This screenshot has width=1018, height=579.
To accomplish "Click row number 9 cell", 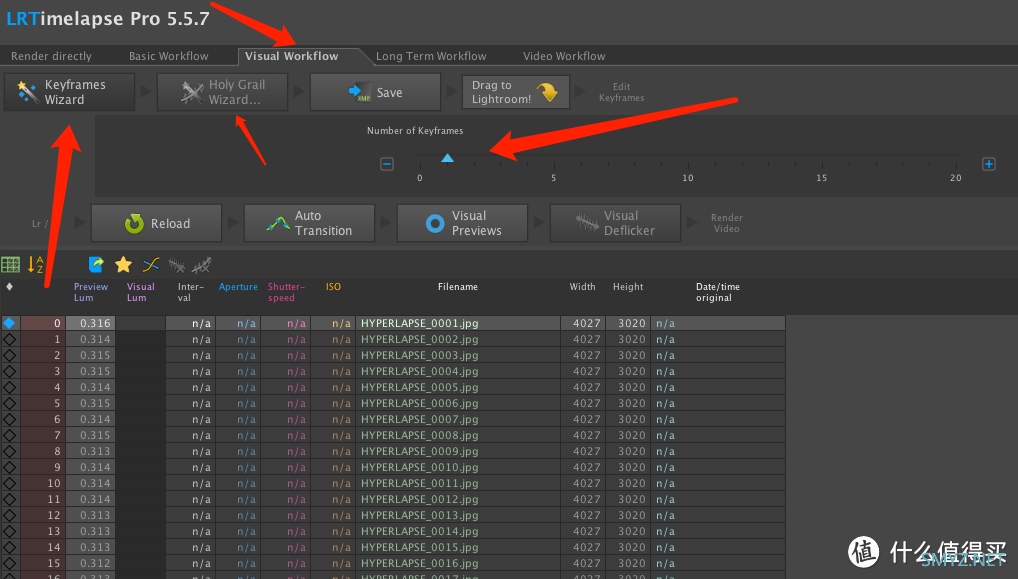I will coord(42,467).
